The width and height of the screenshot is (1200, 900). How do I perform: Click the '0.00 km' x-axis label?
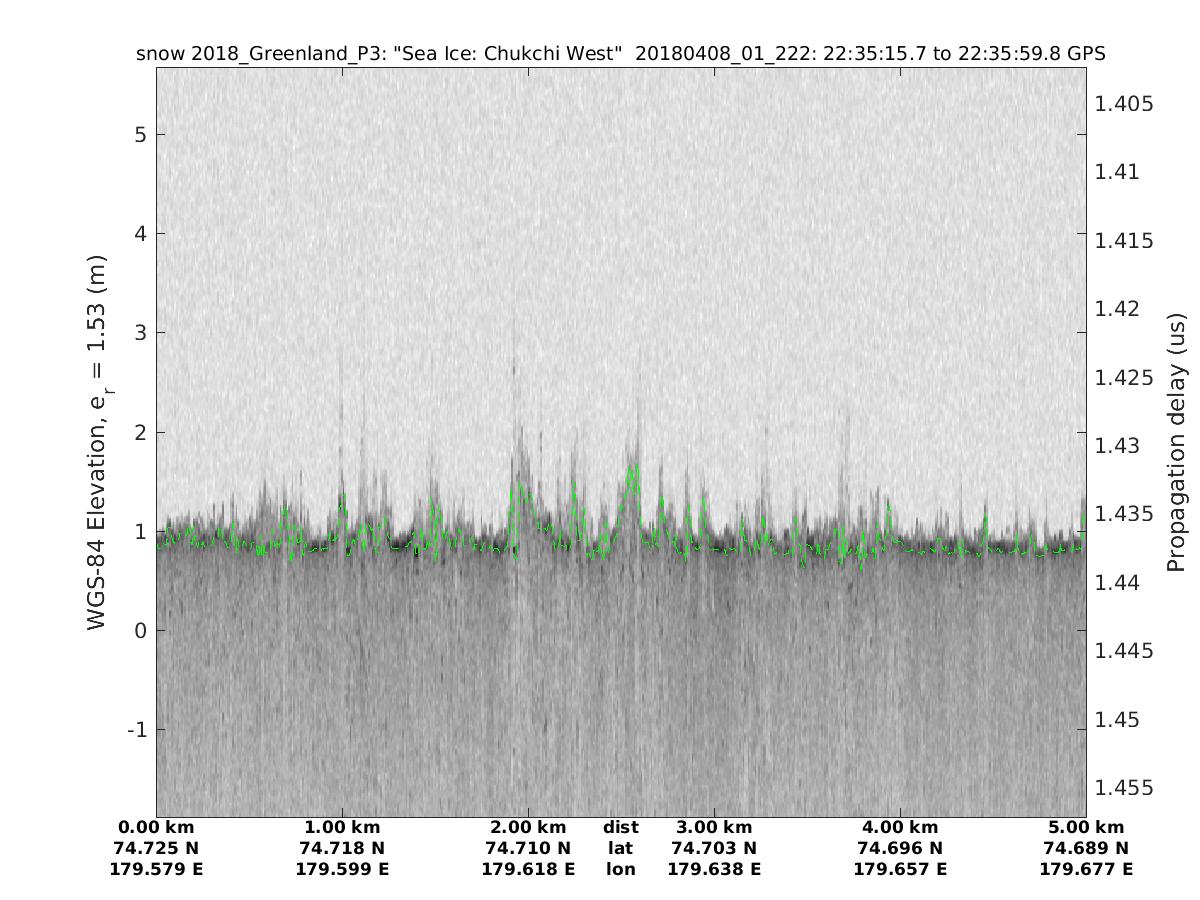point(156,828)
